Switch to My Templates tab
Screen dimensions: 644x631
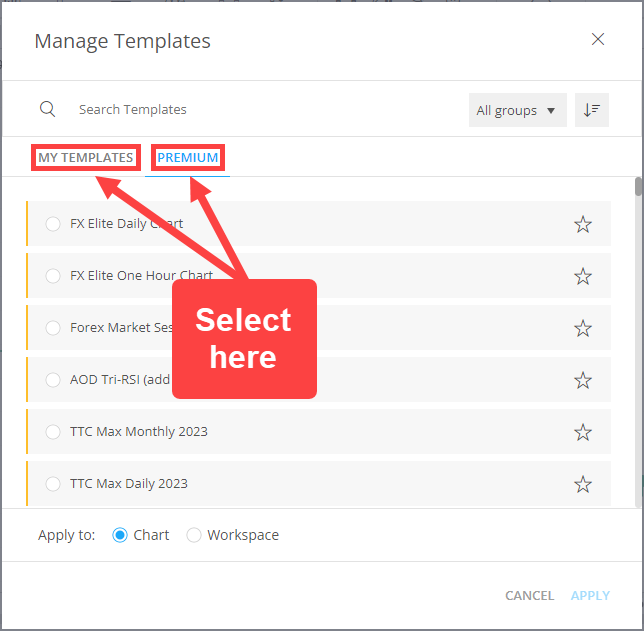(86, 157)
